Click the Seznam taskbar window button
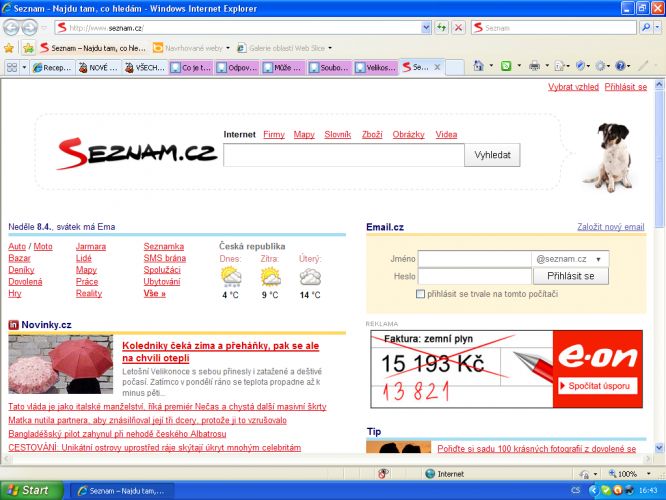 pyautogui.click(x=121, y=491)
